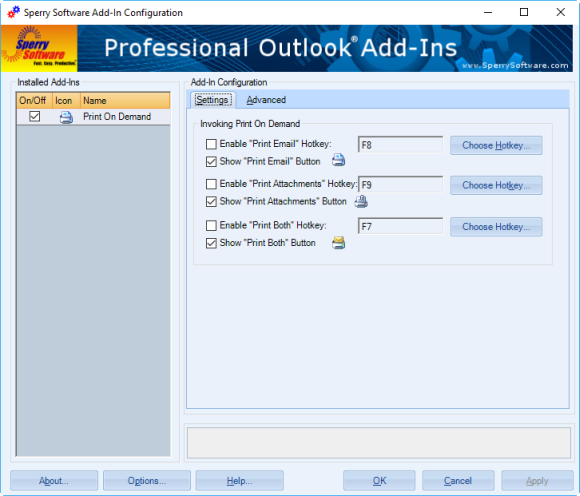The height and width of the screenshot is (496, 580).
Task: Enable the "Print Attachments" Hotkey checkbox
Action: click(x=211, y=184)
